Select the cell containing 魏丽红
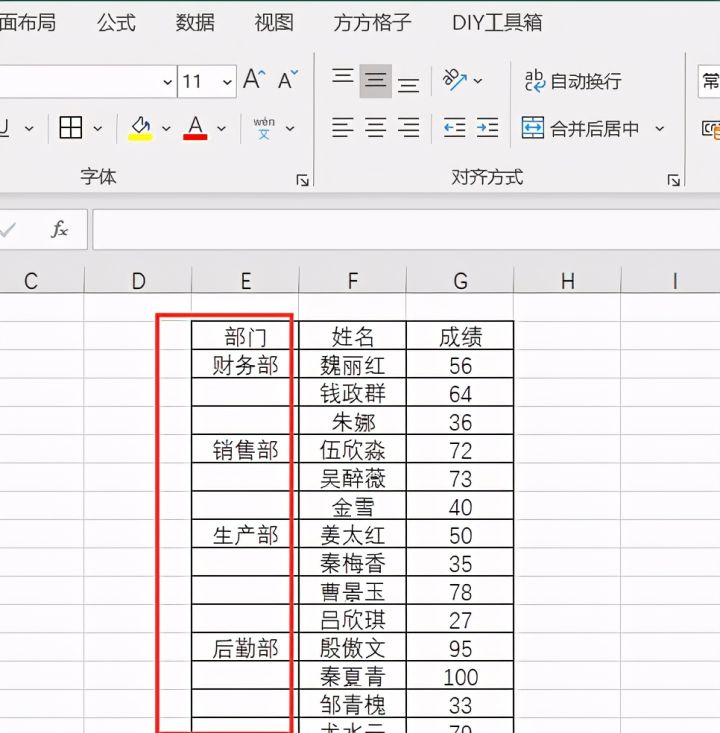This screenshot has width=720, height=733. click(353, 364)
